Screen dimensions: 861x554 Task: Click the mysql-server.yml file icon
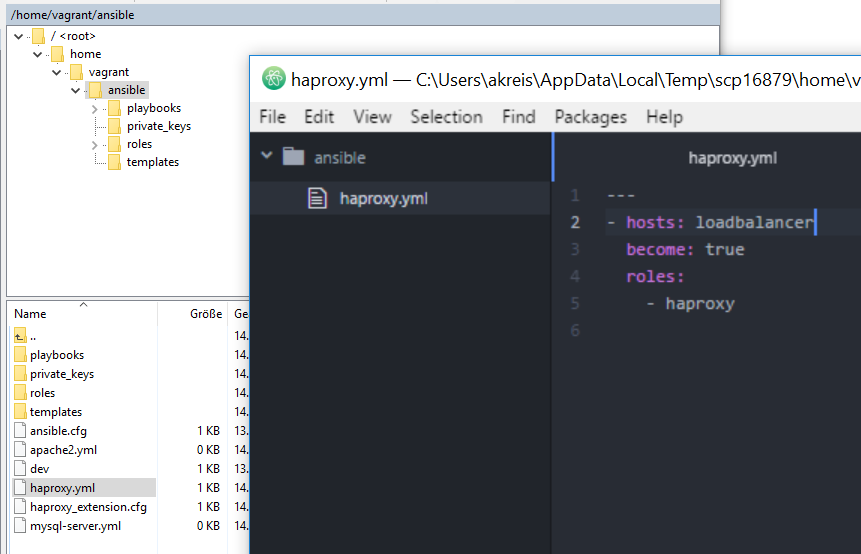[21, 526]
